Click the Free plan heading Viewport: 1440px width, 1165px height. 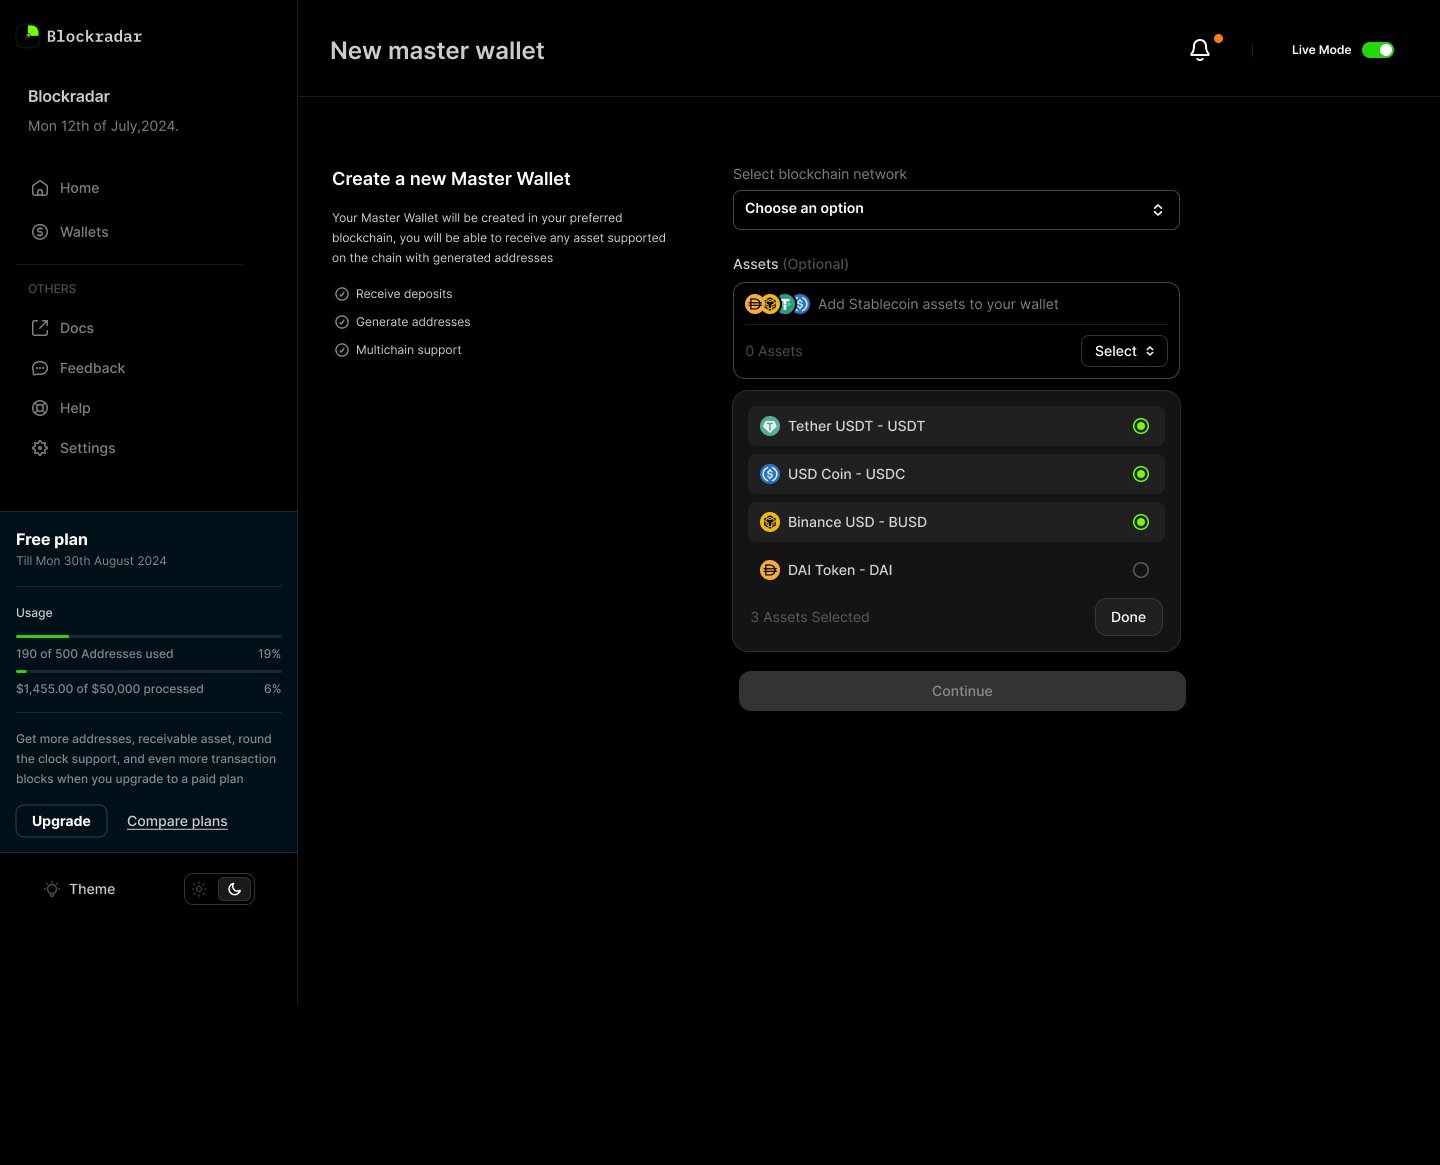[x=52, y=539]
